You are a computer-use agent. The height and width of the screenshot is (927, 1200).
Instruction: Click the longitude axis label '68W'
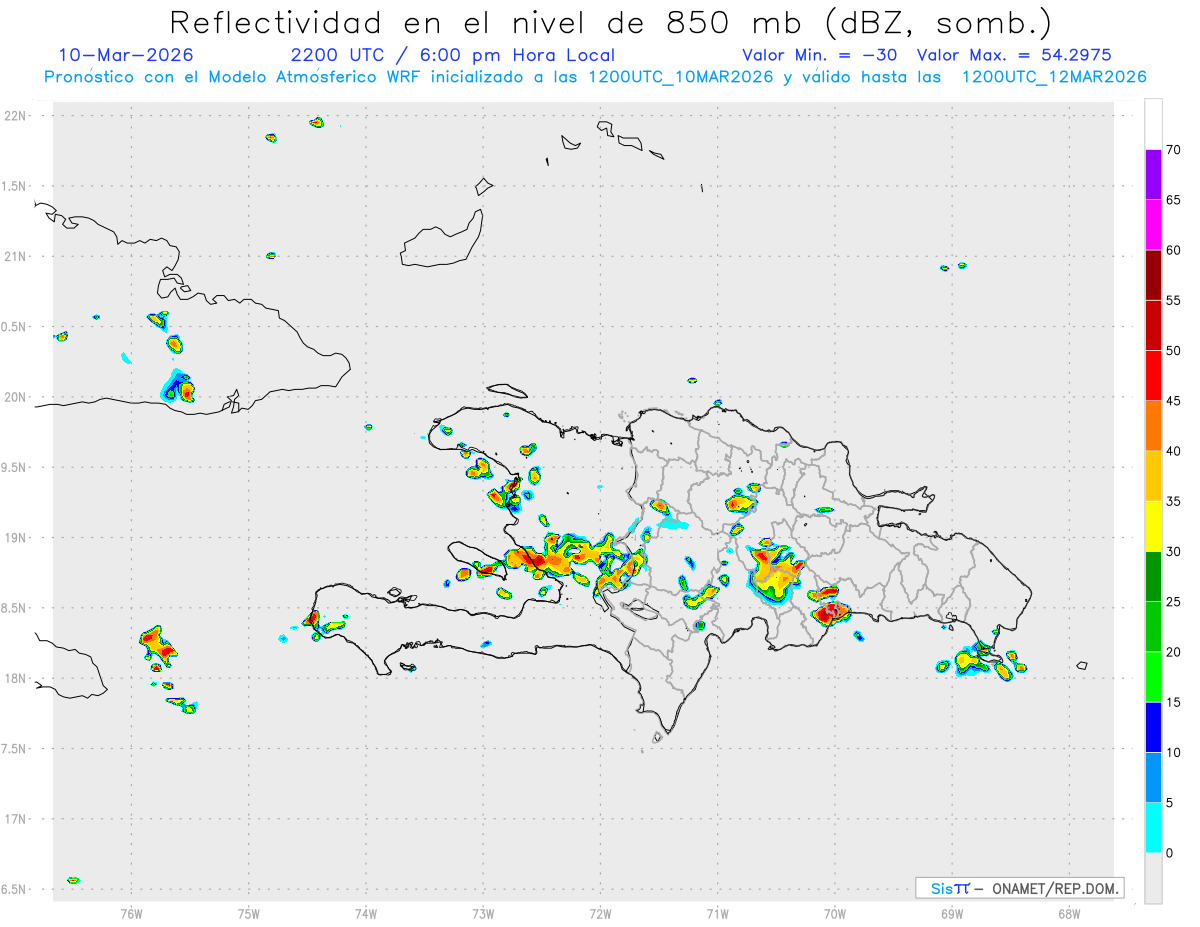coord(1068,913)
